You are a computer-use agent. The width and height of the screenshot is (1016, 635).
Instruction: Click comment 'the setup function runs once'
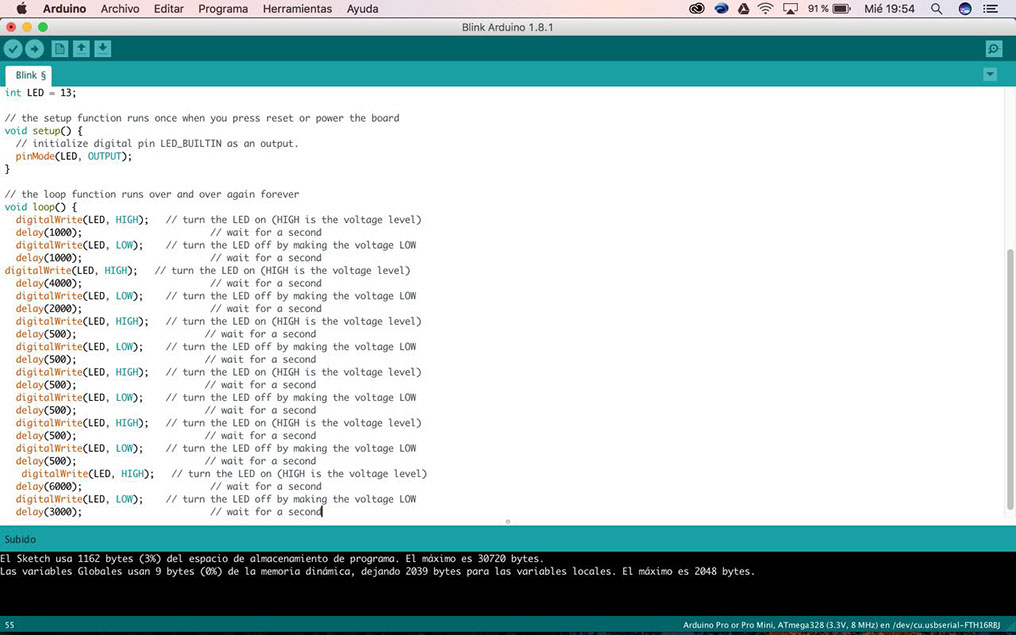pos(202,118)
